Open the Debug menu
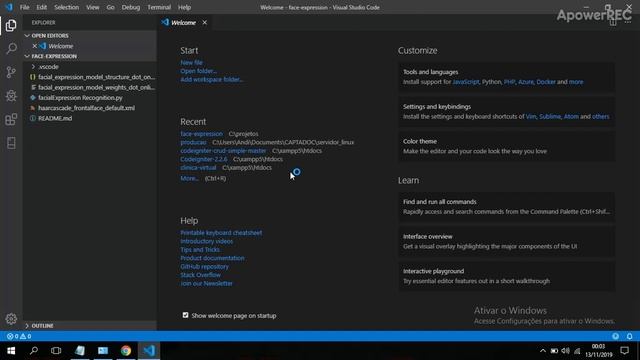Screen dimensions: 640x360 (131, 7)
